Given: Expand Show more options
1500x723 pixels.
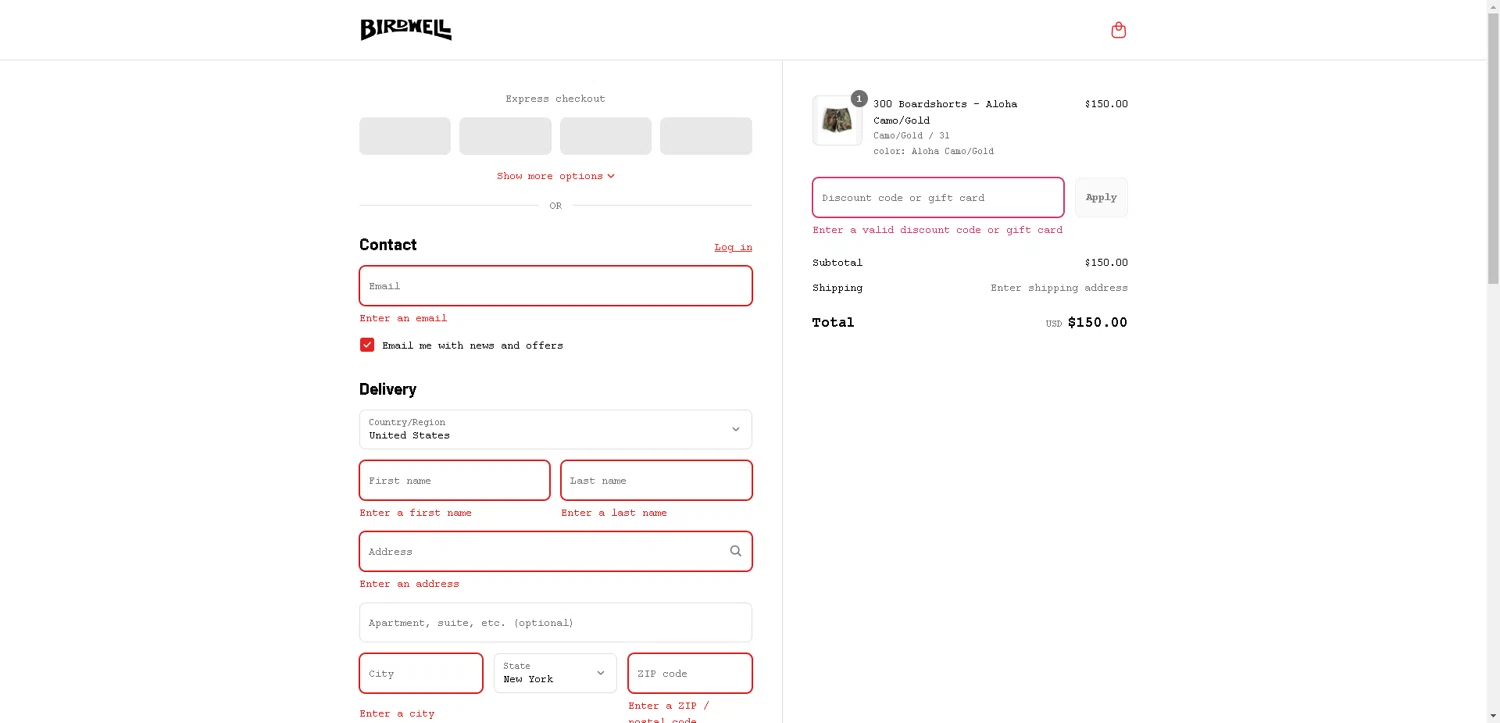Looking at the screenshot, I should pos(555,176).
